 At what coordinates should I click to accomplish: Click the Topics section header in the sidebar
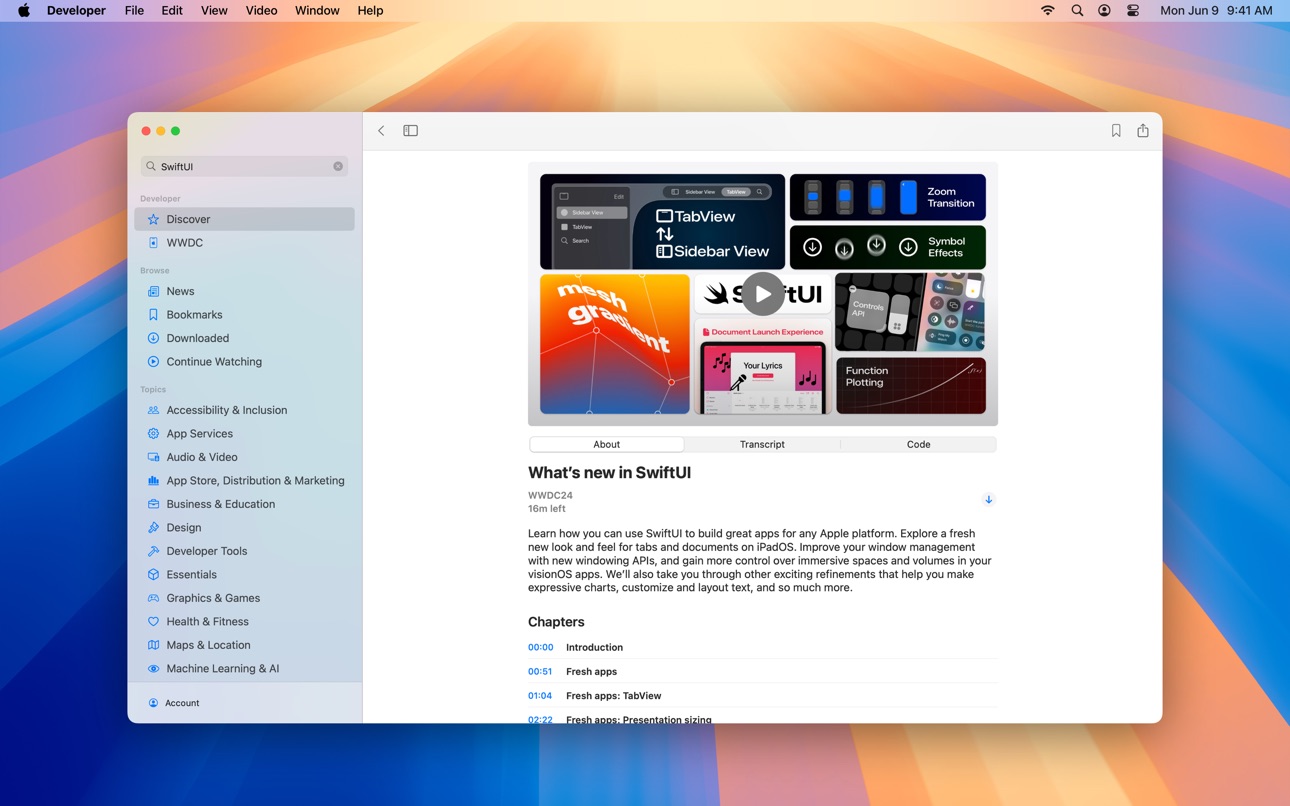(x=153, y=389)
